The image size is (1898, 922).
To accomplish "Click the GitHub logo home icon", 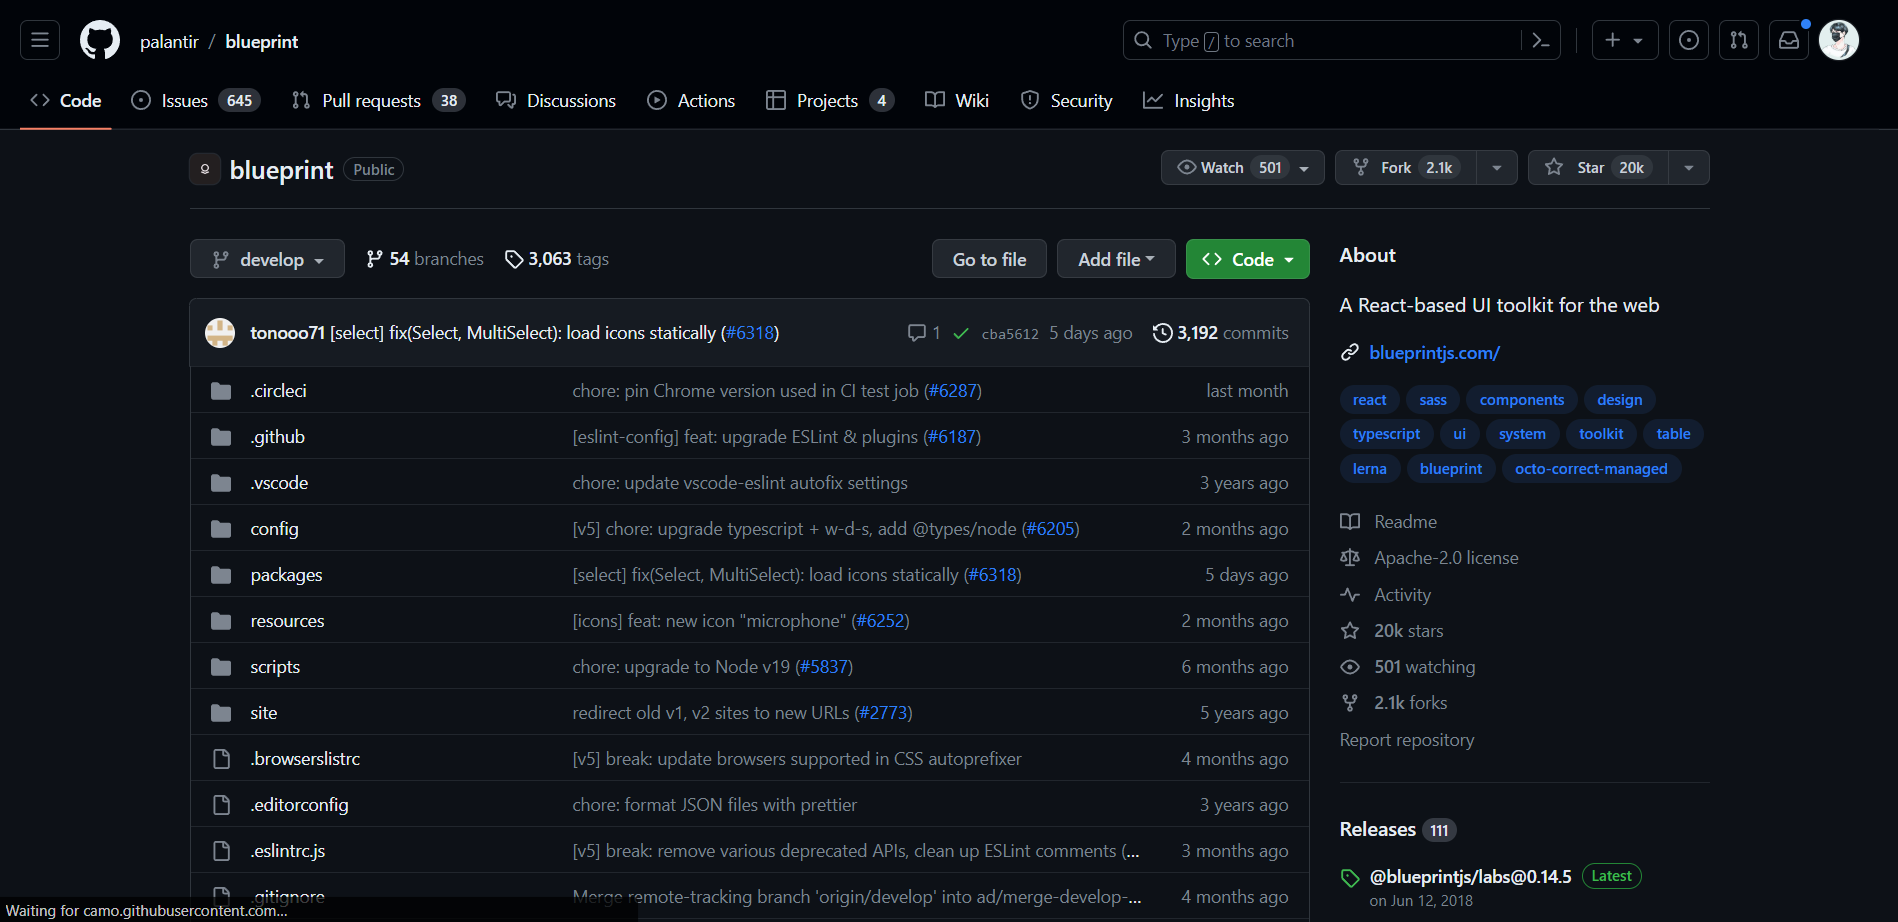I will 100,40.
